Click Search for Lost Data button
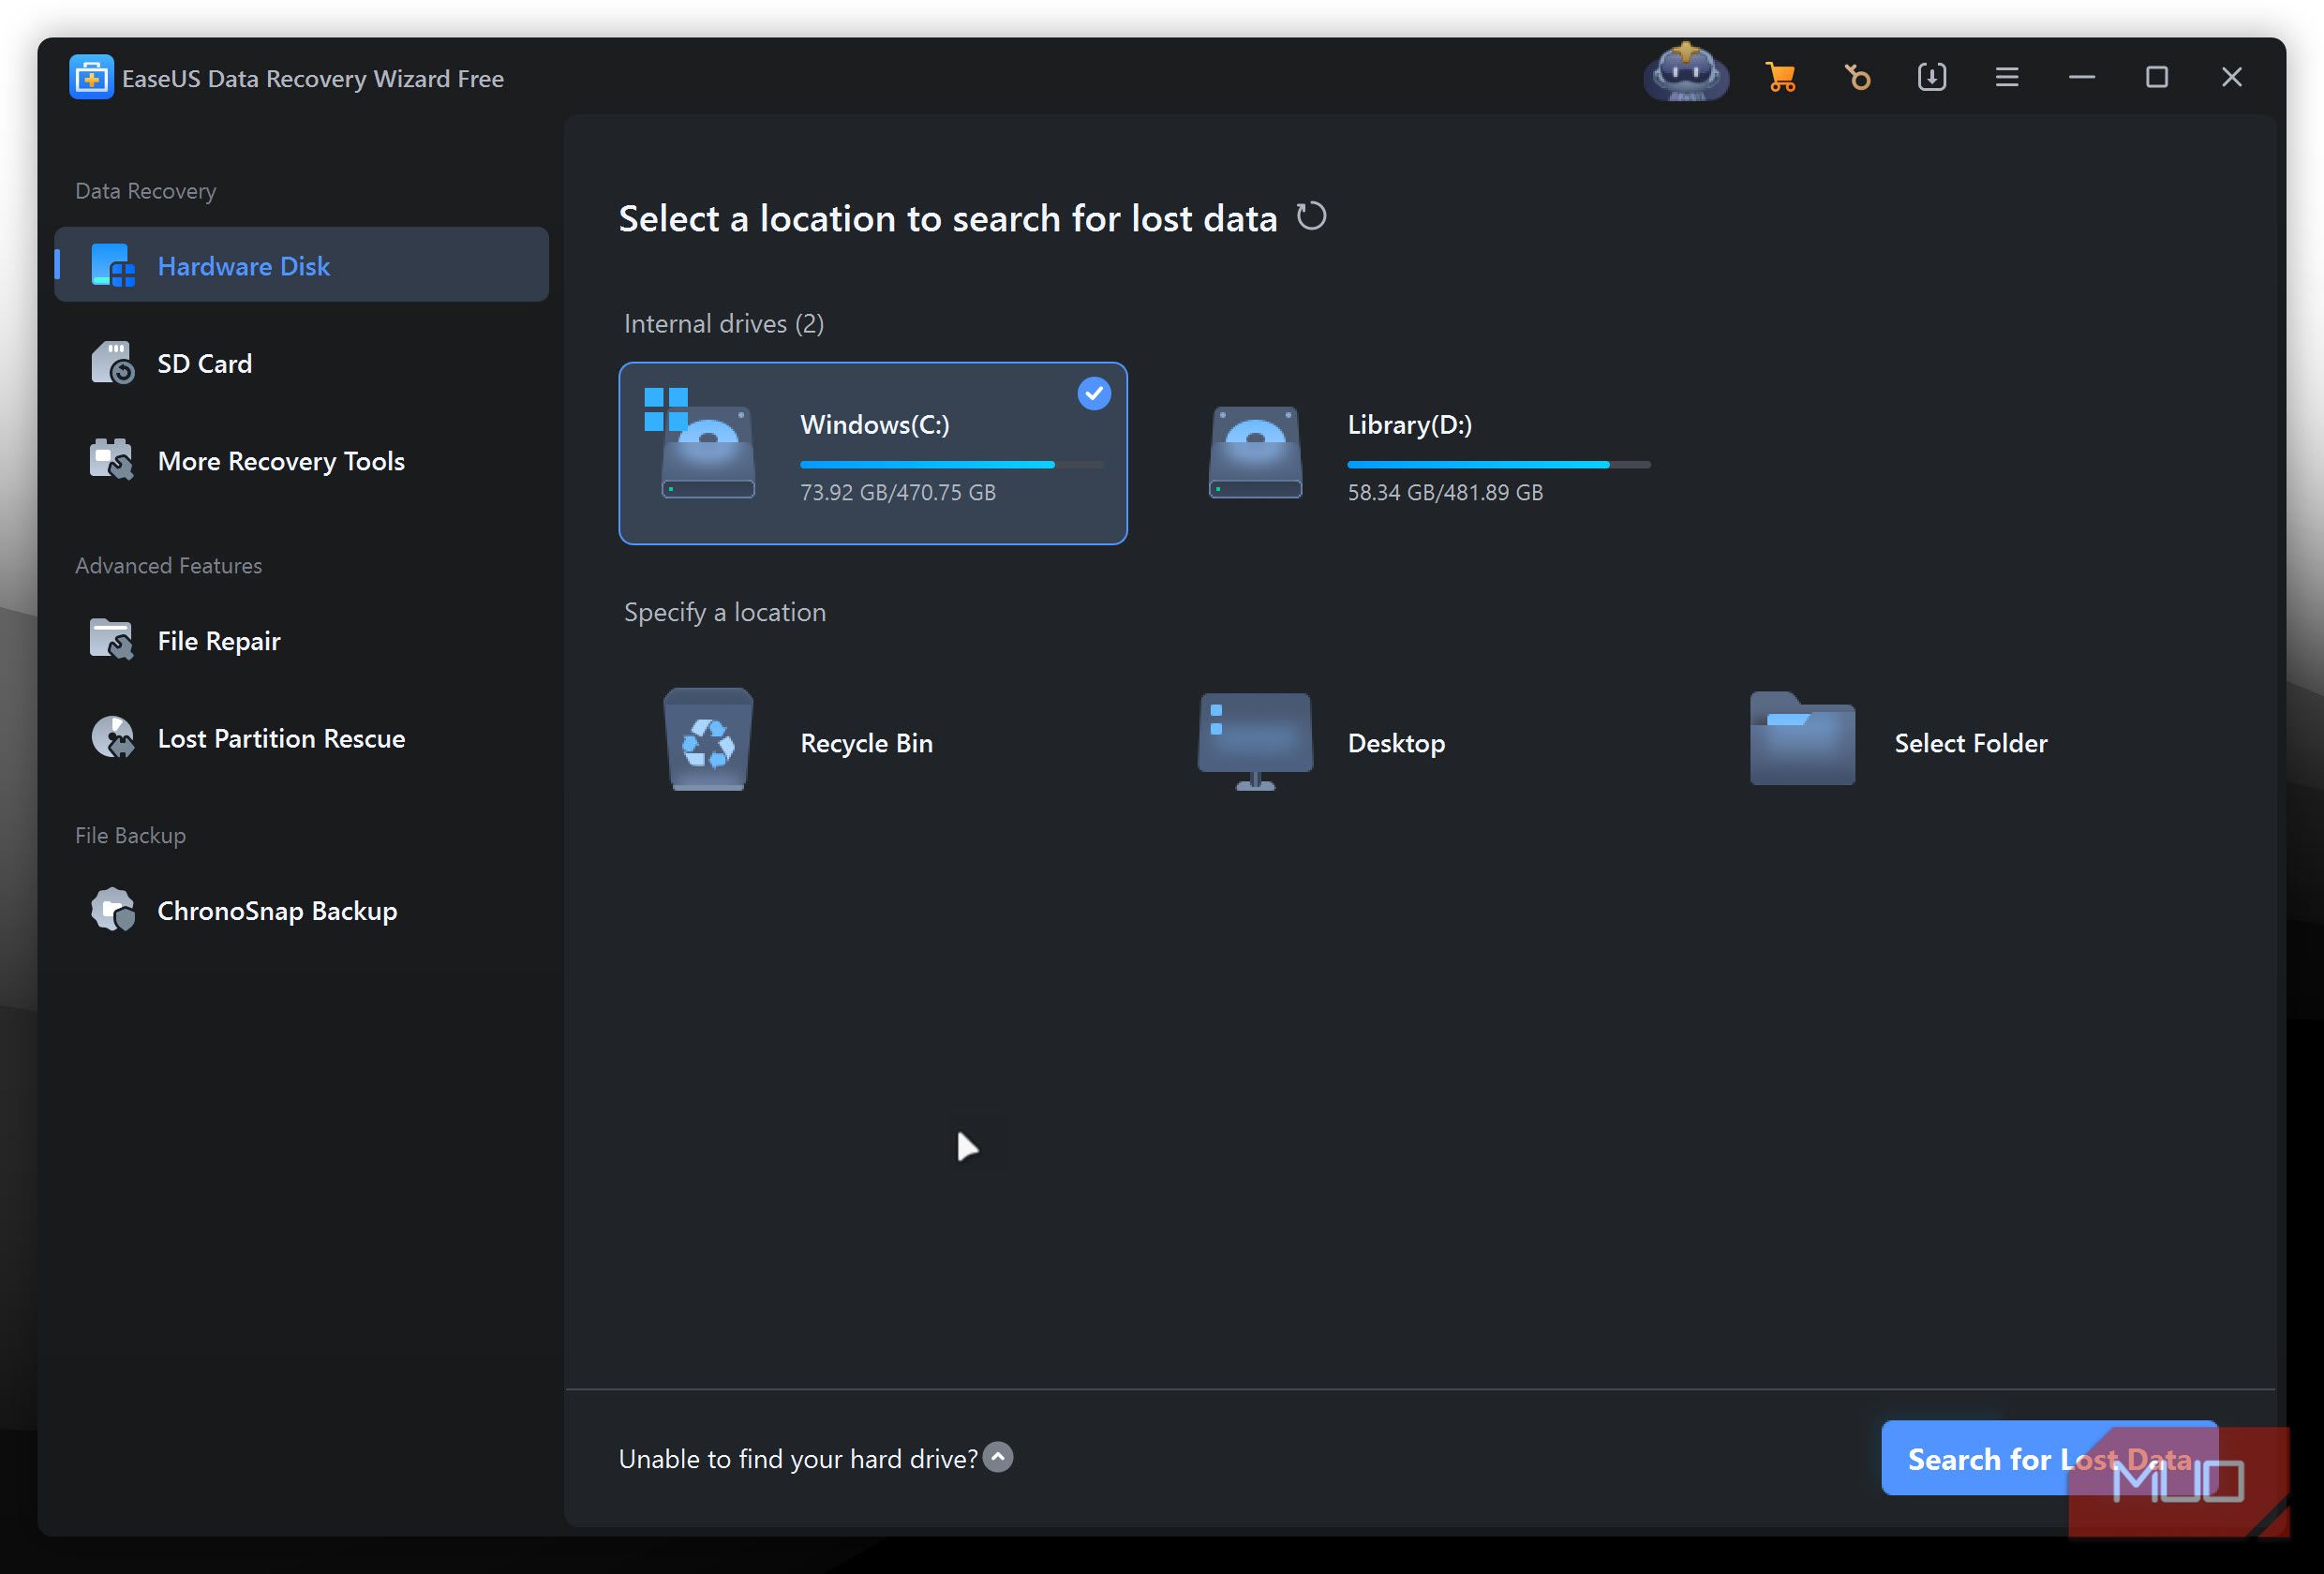The image size is (2324, 1574). point(2049,1458)
